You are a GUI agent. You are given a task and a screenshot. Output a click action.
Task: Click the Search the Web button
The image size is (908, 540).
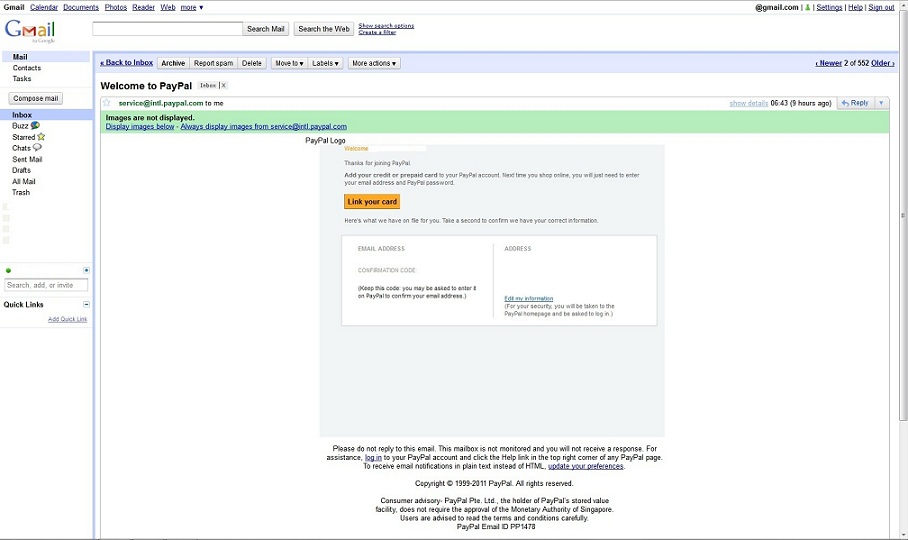click(x=324, y=29)
